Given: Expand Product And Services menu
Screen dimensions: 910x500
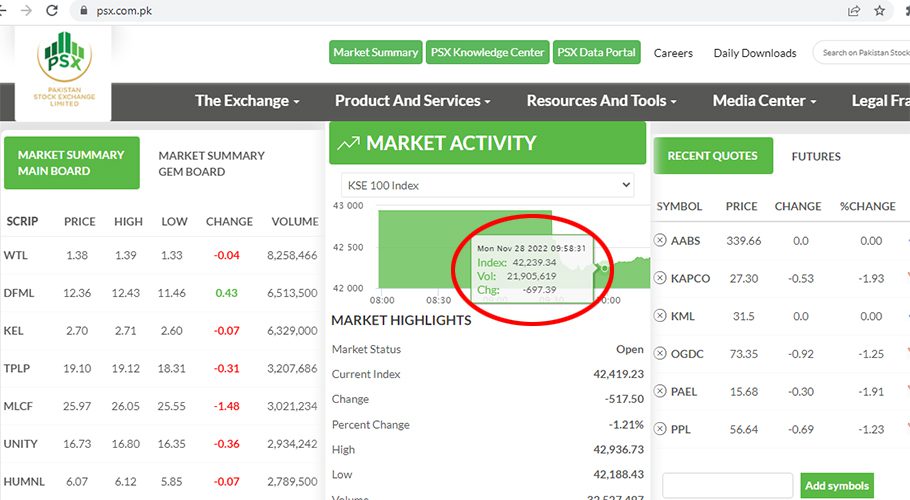Looking at the screenshot, I should pos(413,101).
